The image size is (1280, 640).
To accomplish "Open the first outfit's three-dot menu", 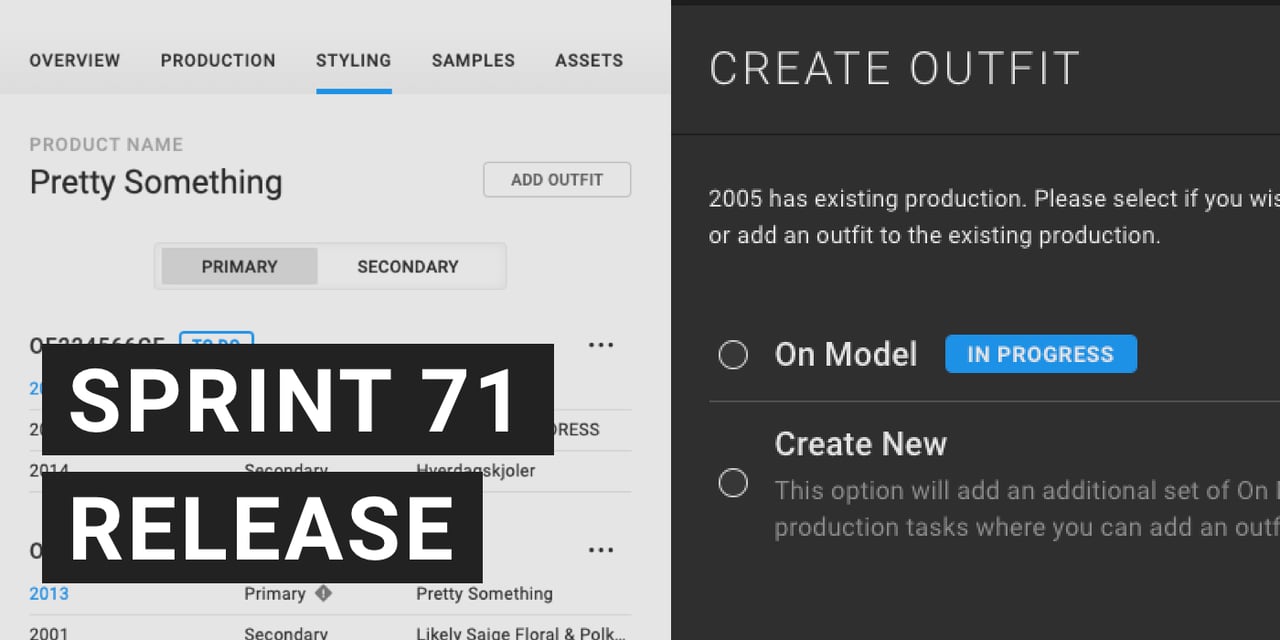I will [600, 345].
